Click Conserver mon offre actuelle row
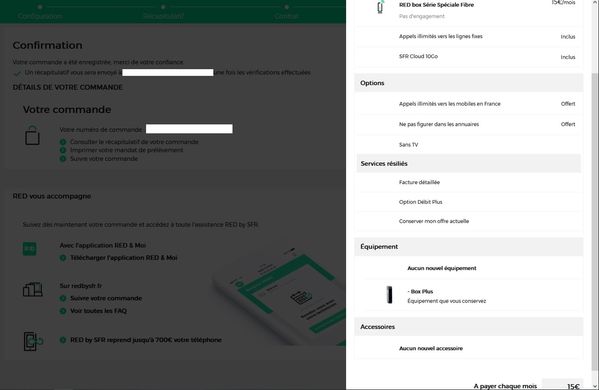Viewport: 599px width, 390px height. point(469,221)
